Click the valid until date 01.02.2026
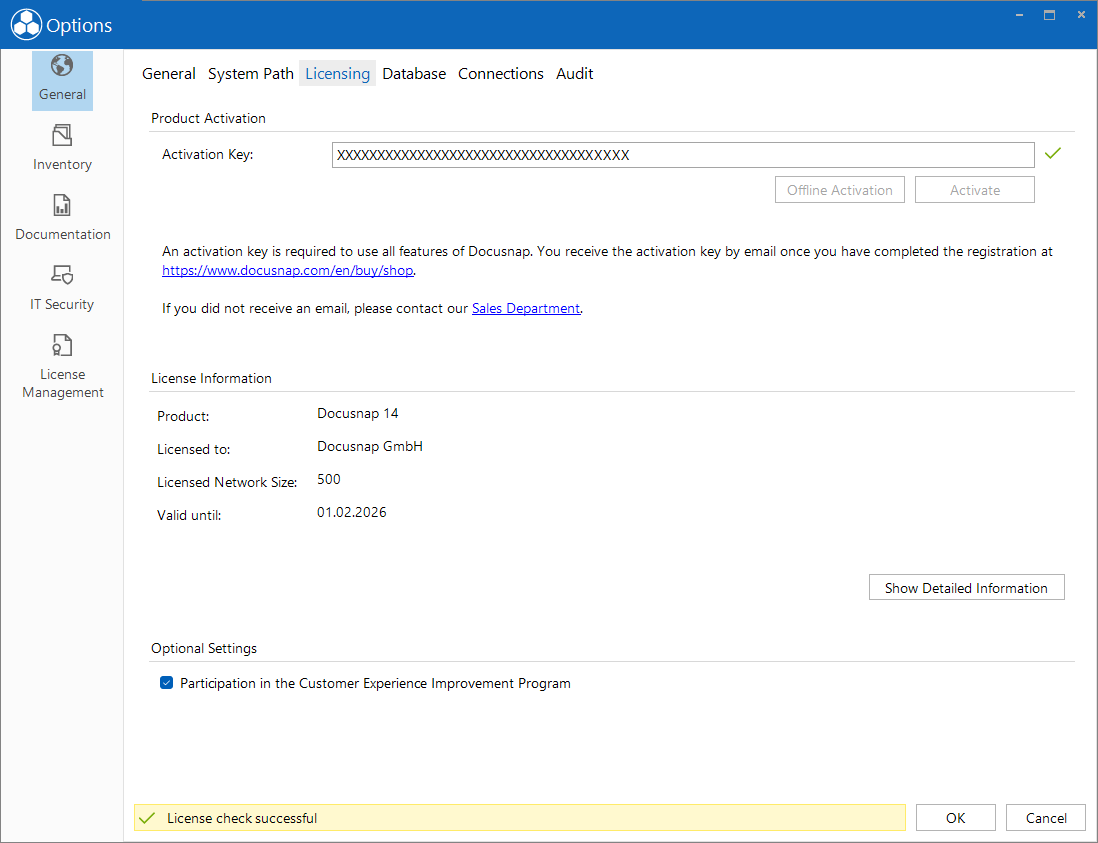The height and width of the screenshot is (843, 1098). (352, 512)
